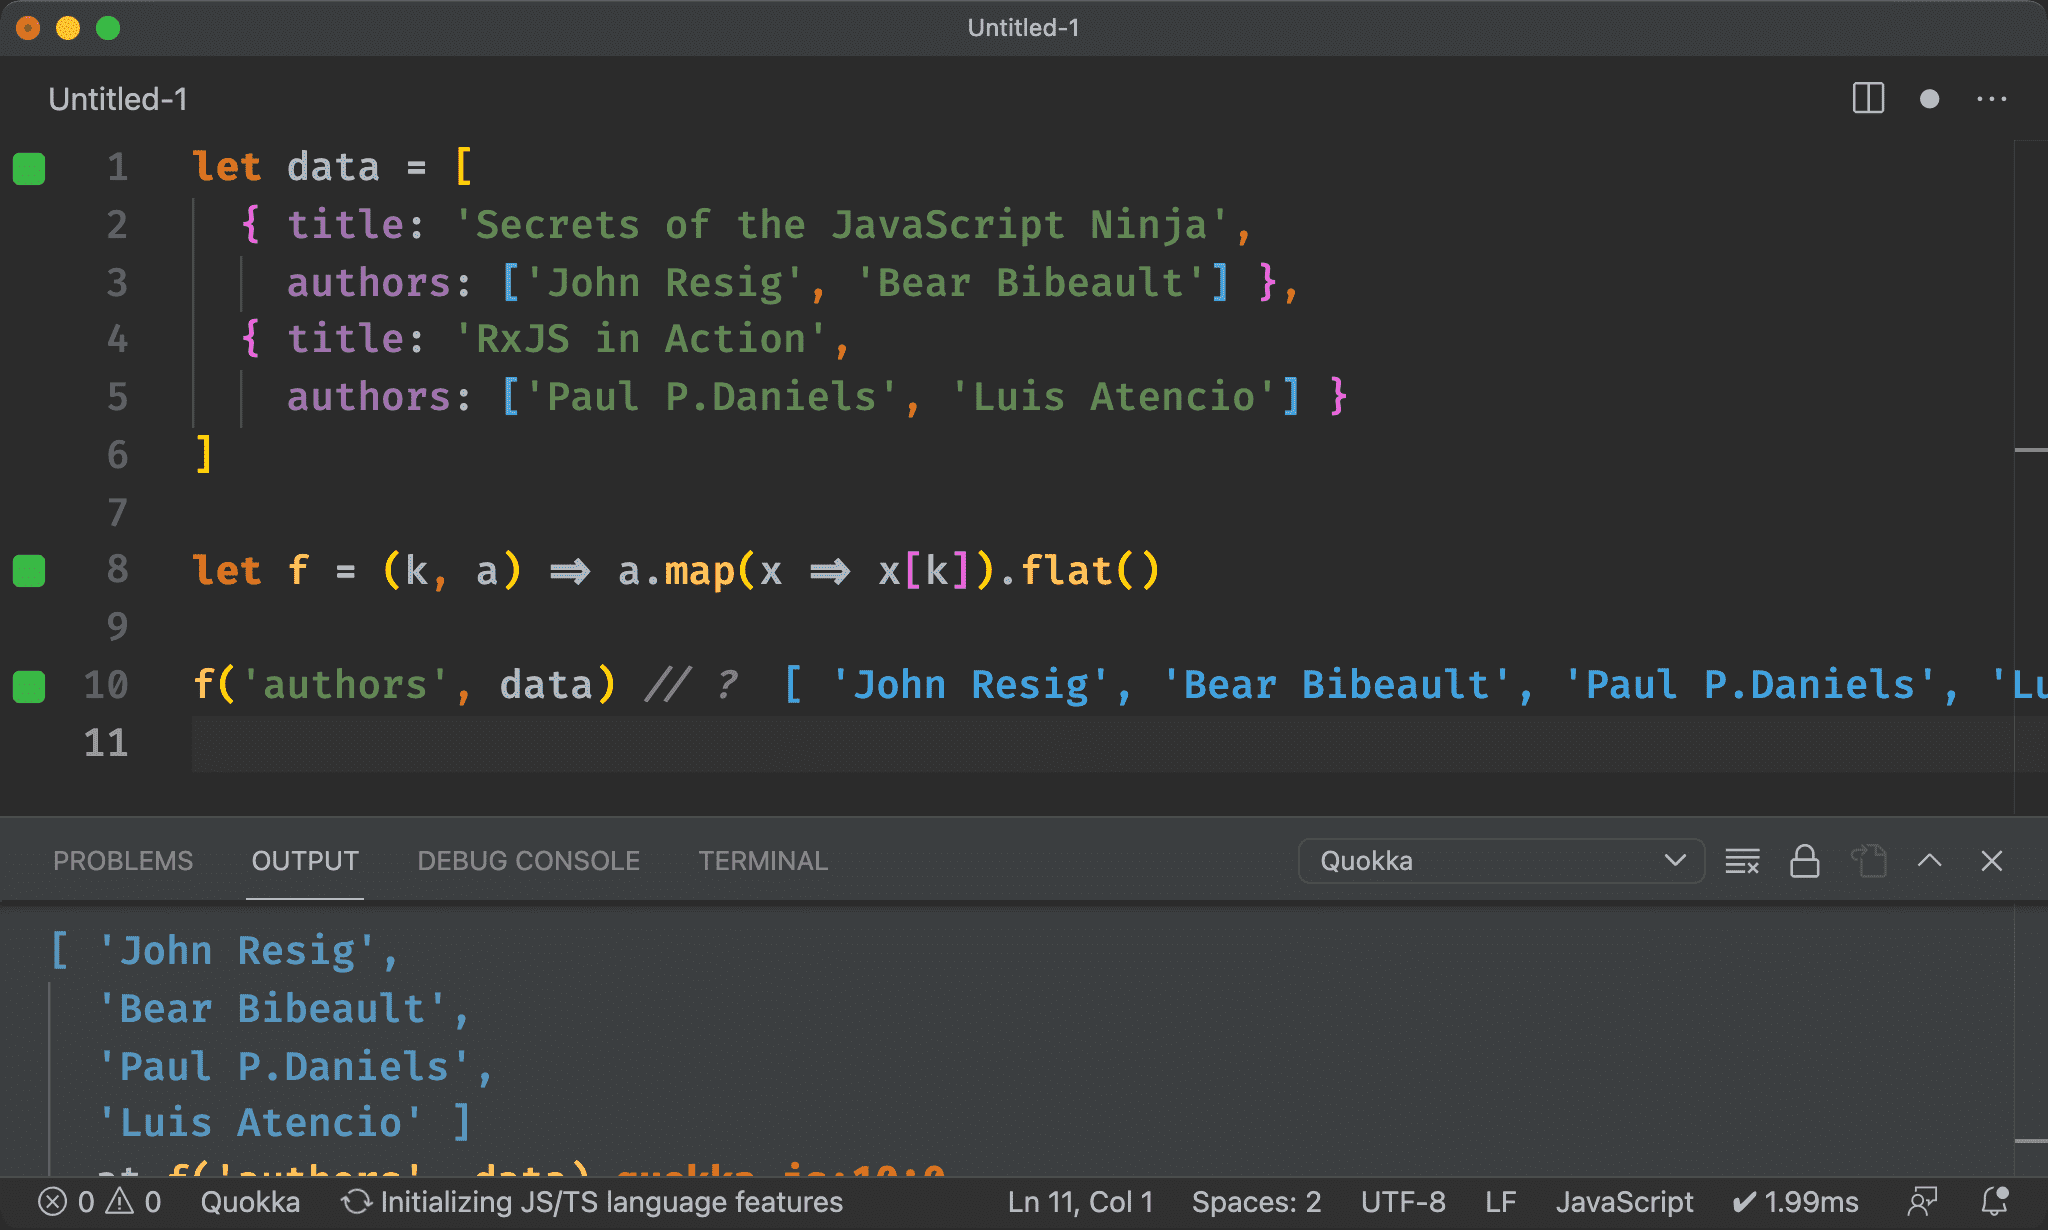Click 'Luis Atencio' in the output panel
The width and height of the screenshot is (2048, 1230).
(x=260, y=1122)
